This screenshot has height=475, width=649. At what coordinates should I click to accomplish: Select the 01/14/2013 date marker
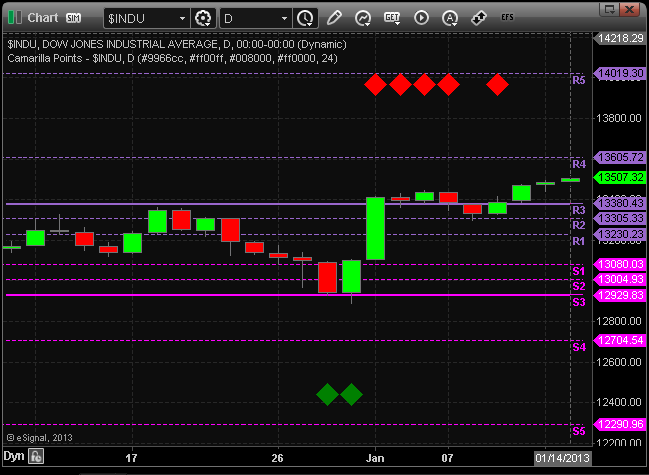coord(562,458)
